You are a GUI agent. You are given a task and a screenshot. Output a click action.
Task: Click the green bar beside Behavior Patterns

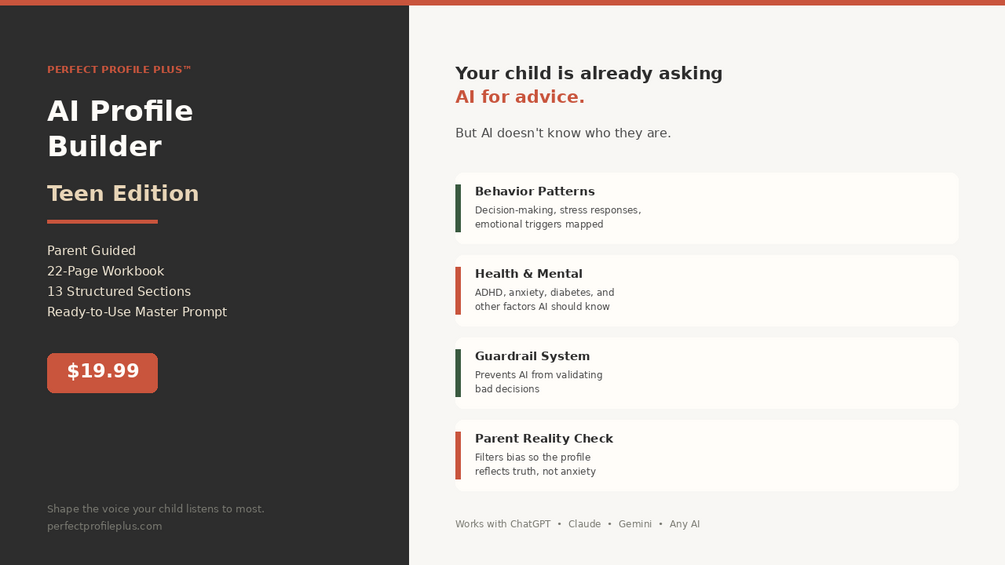(x=458, y=208)
